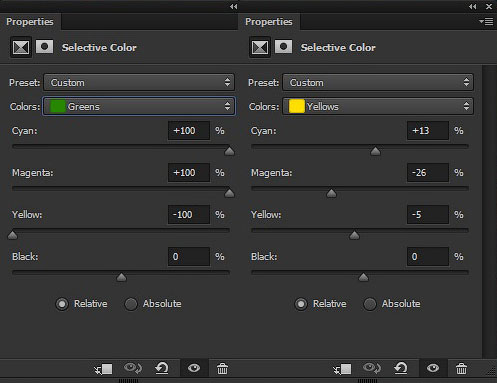
Task: Delete the Greens adjustment layer via trash icon
Action: pyautogui.click(x=222, y=369)
